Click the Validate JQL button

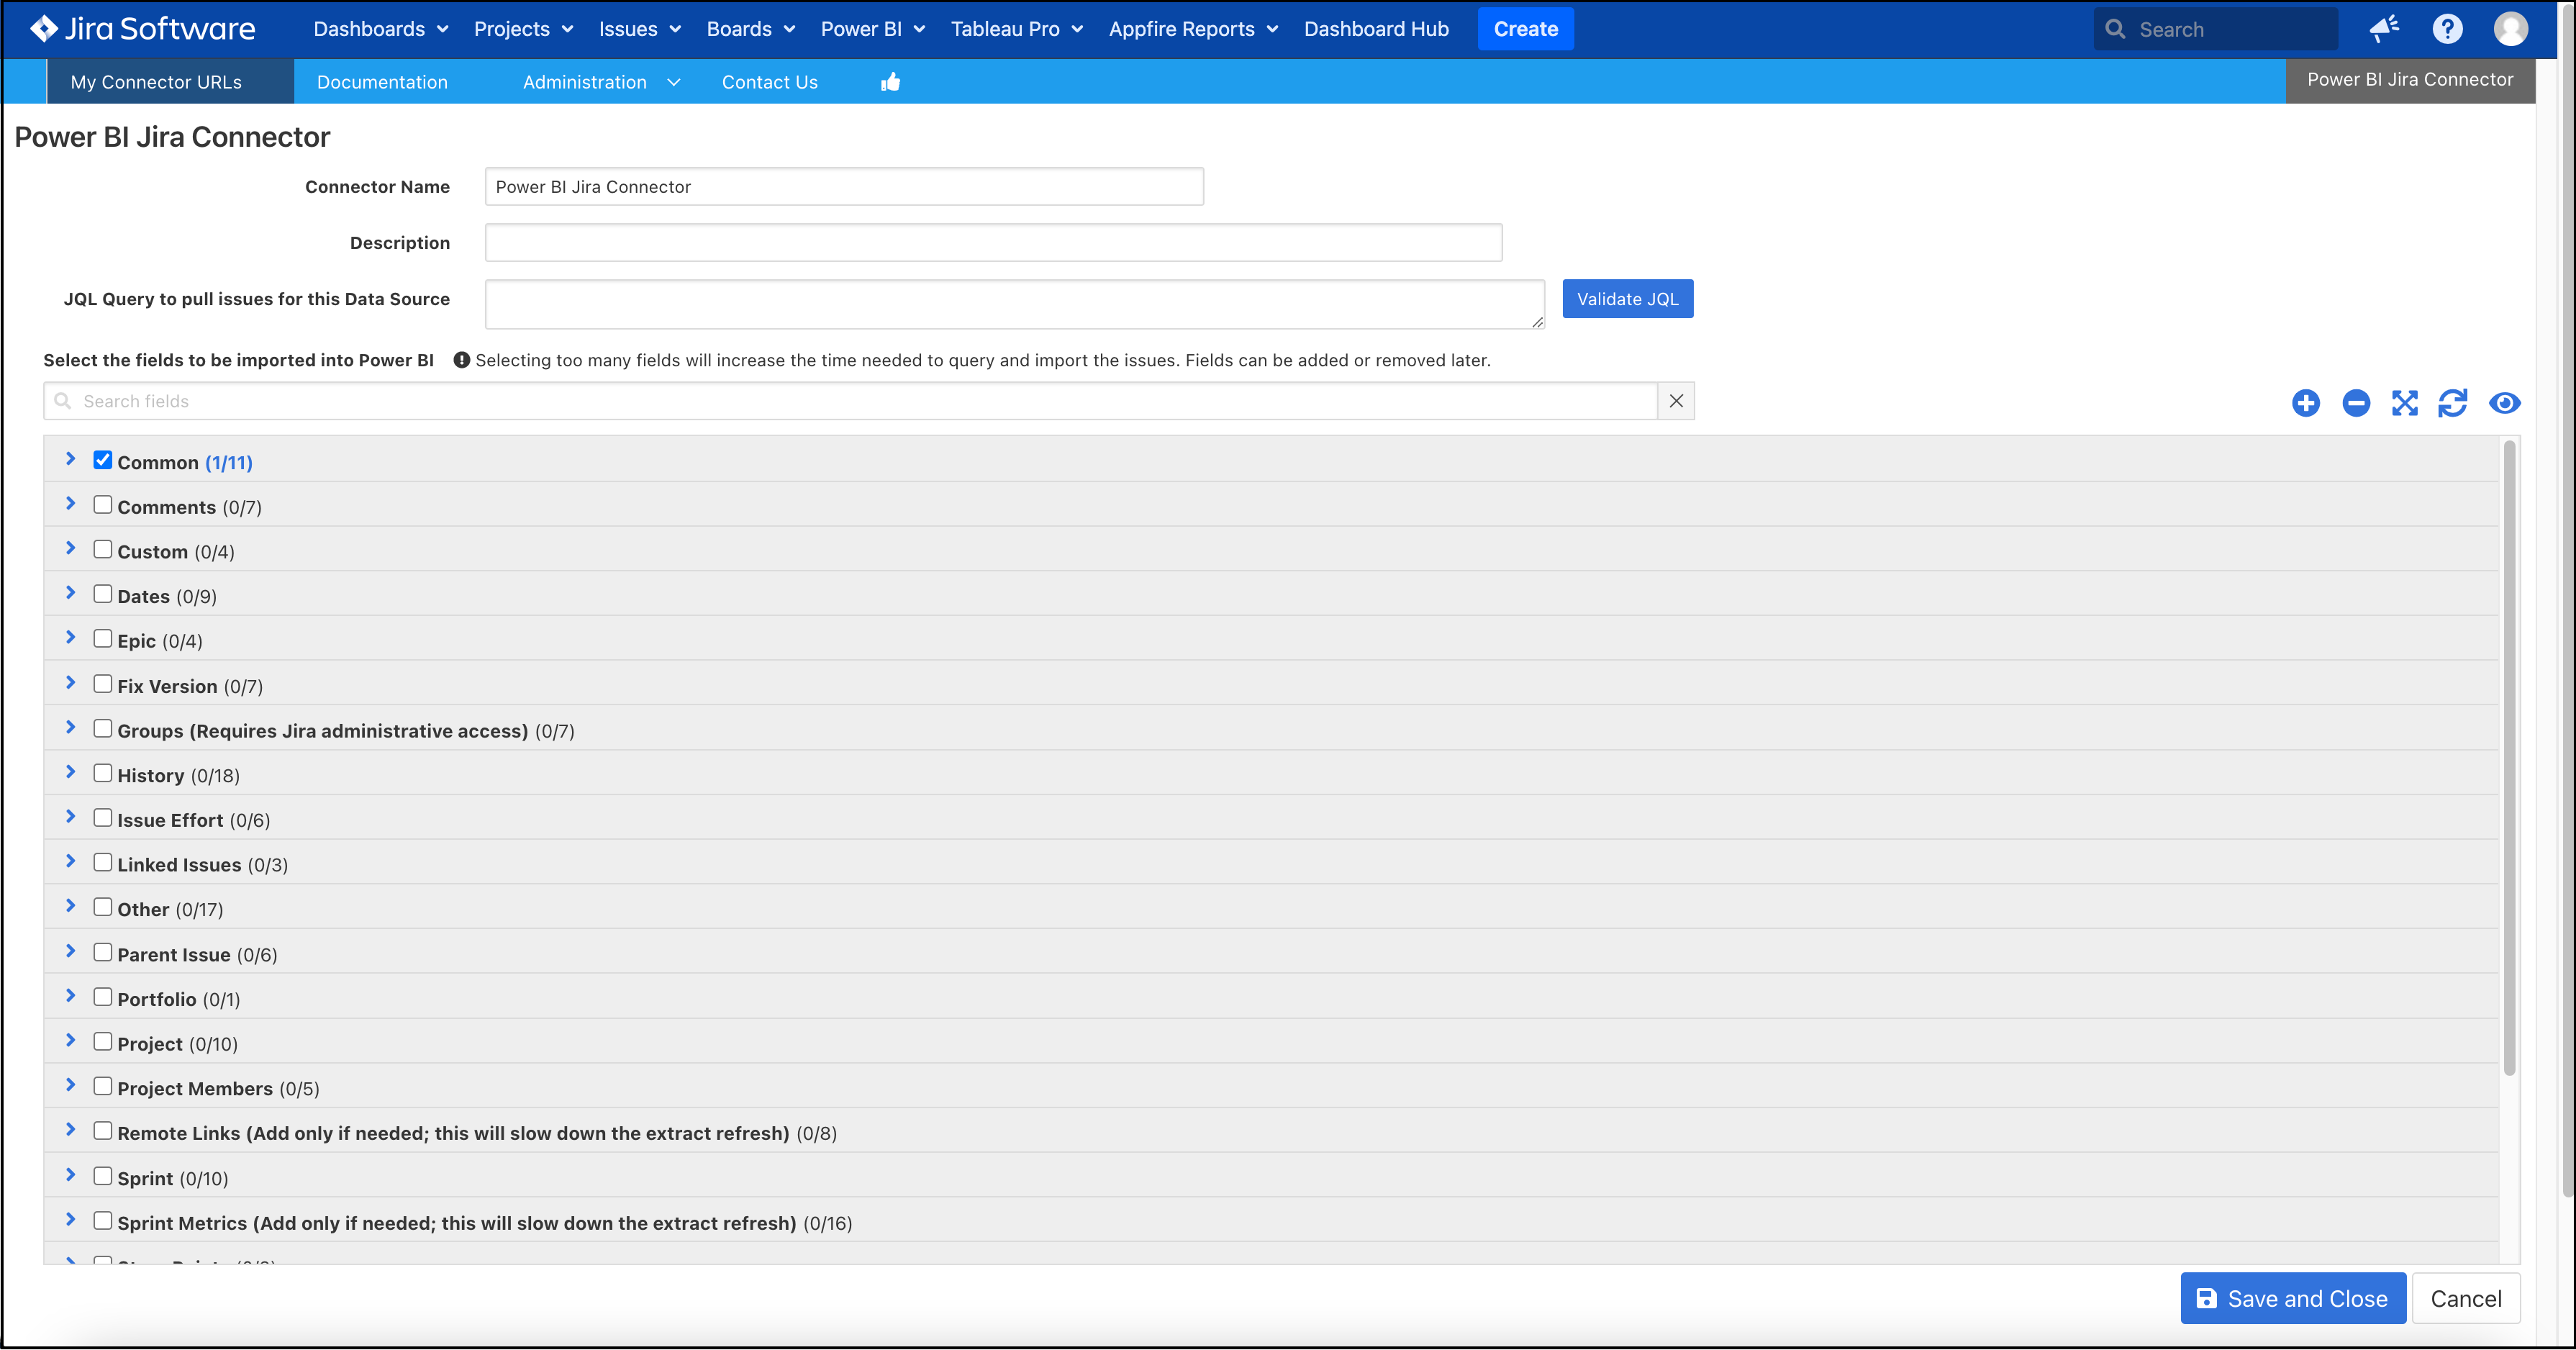point(1627,299)
